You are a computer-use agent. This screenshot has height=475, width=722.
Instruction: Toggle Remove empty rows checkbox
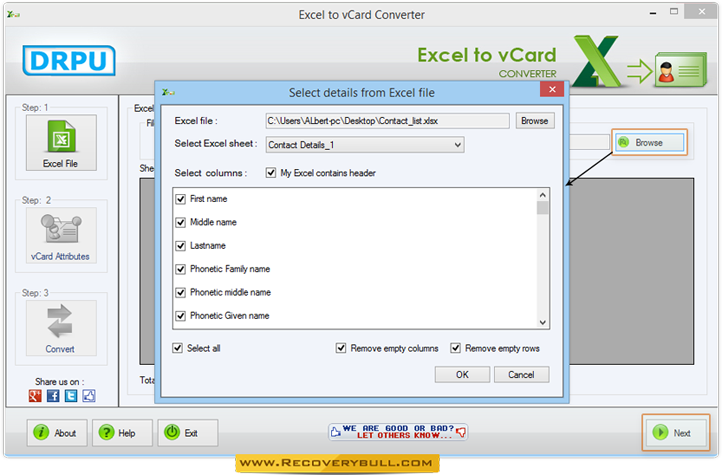point(455,348)
